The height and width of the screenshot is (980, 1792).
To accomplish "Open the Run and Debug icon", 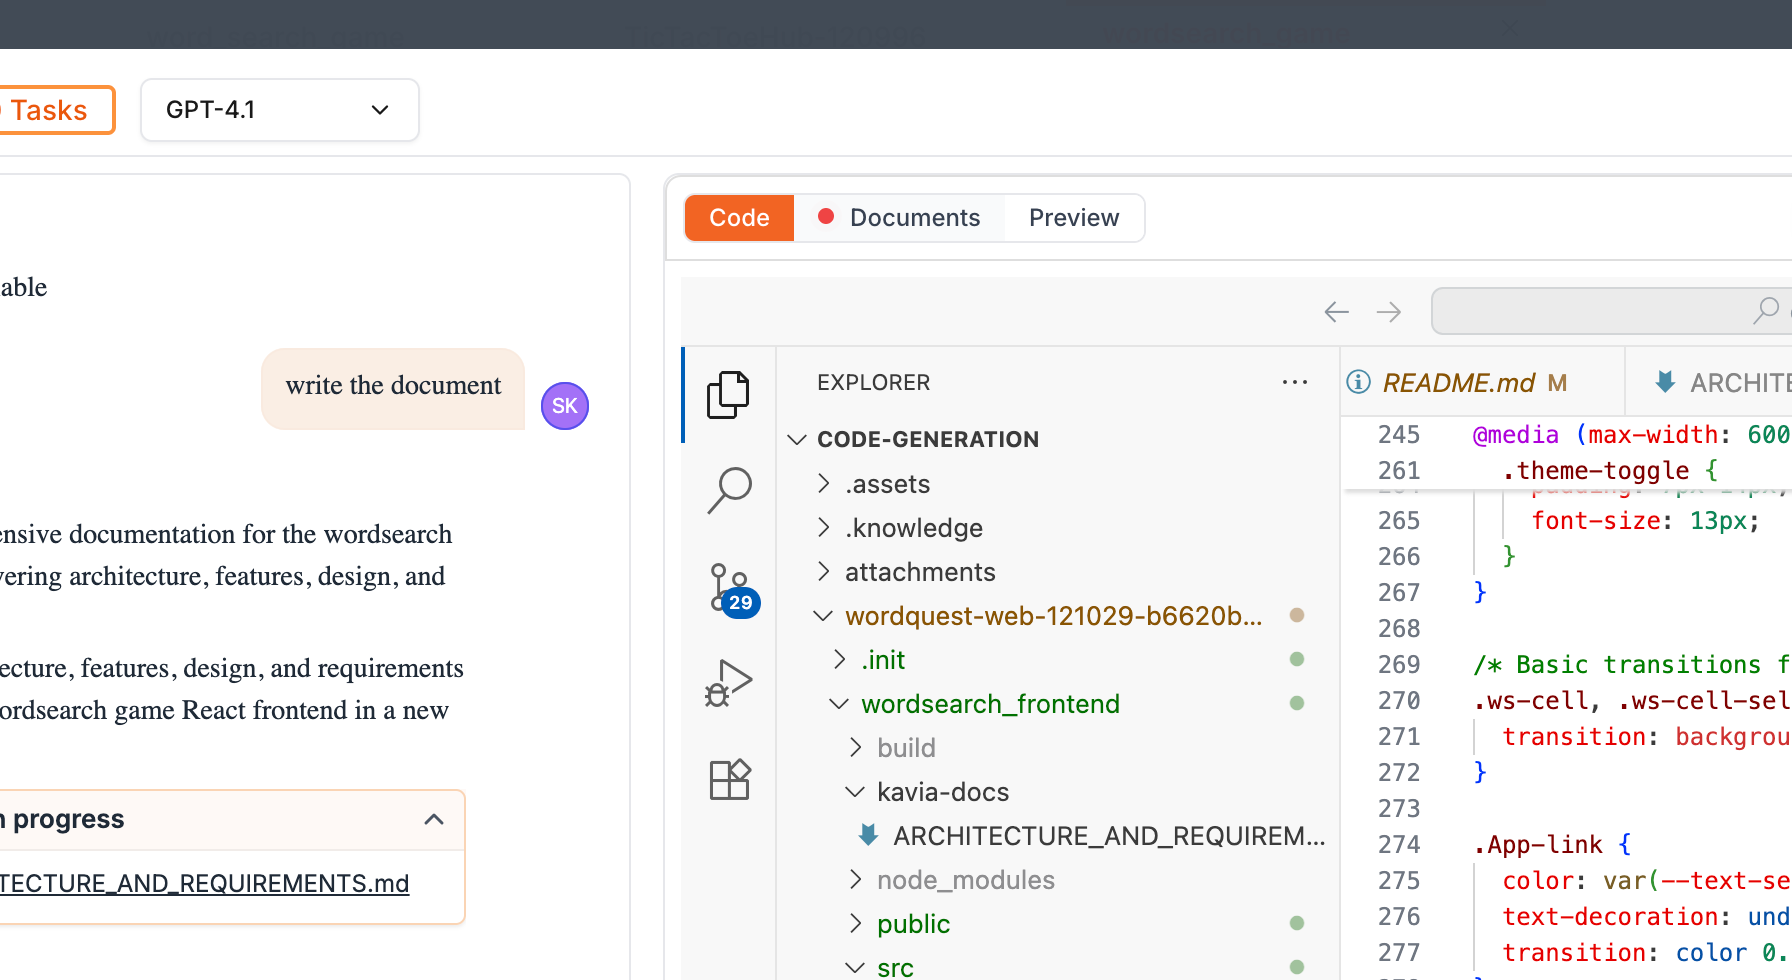I will 729,684.
